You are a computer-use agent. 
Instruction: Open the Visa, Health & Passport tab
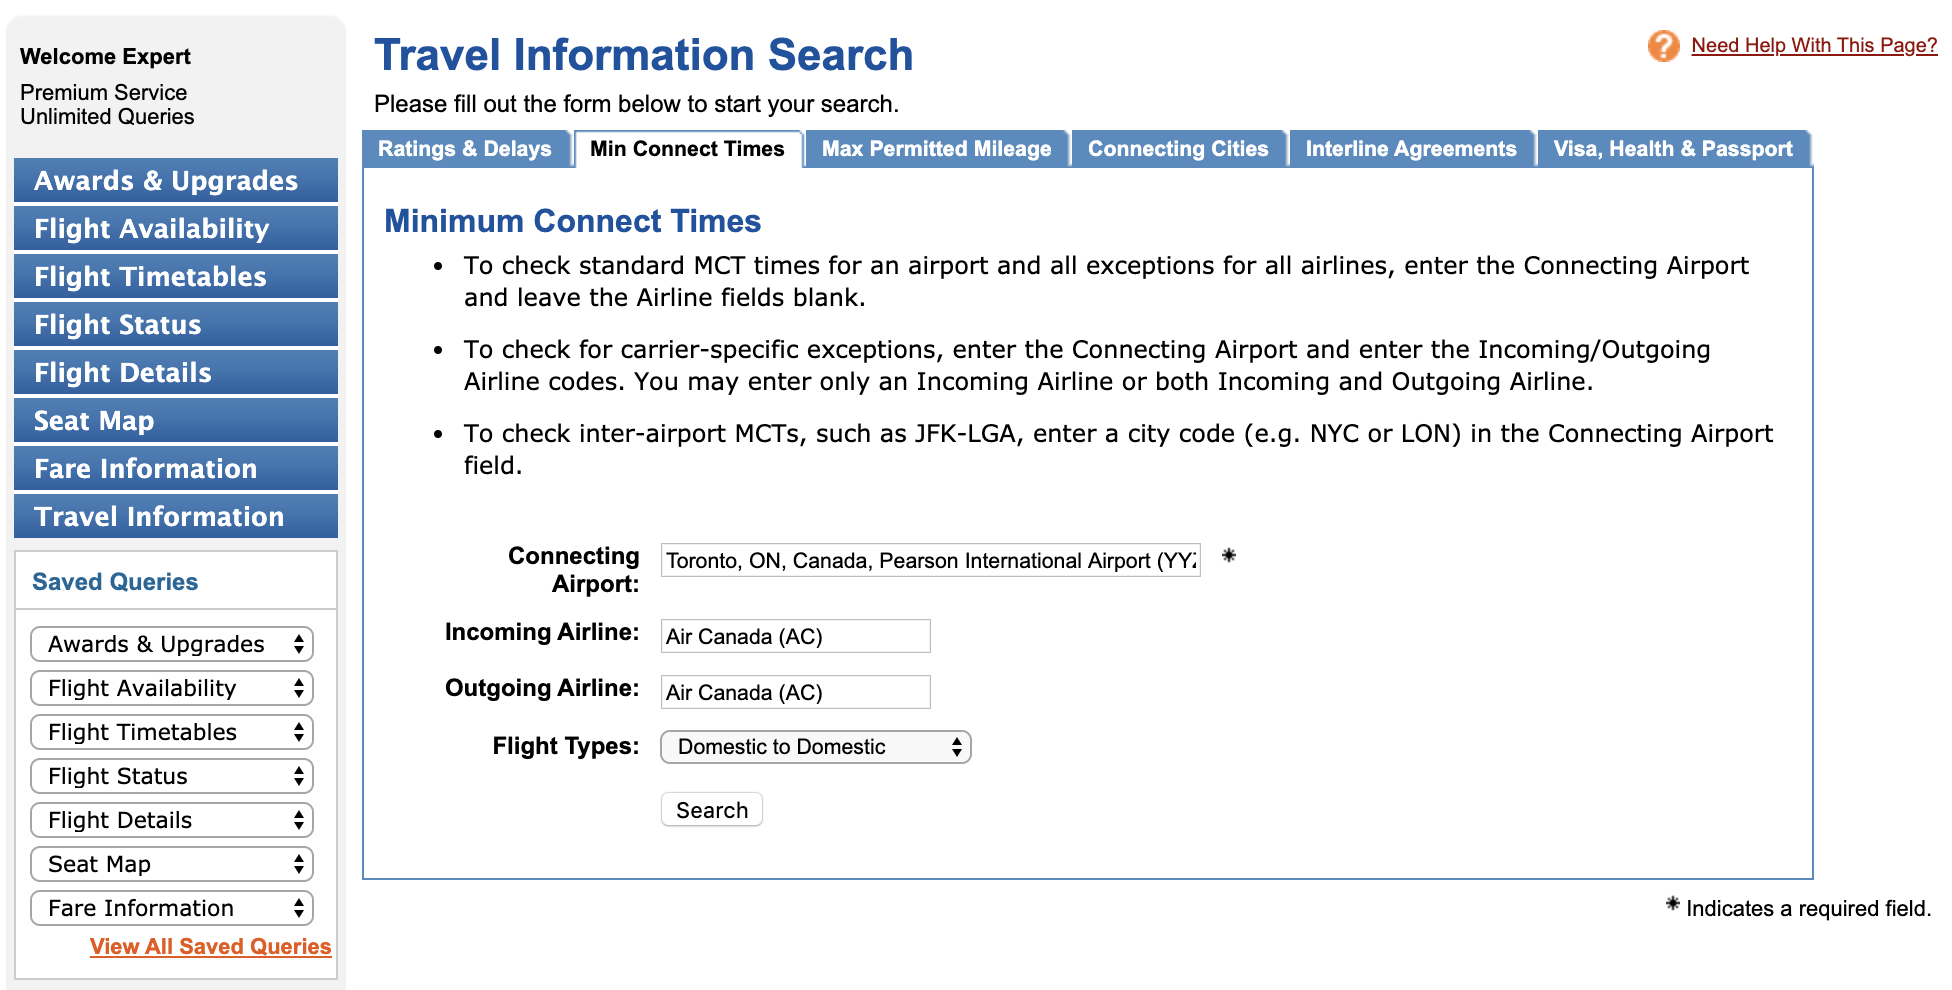point(1673,149)
